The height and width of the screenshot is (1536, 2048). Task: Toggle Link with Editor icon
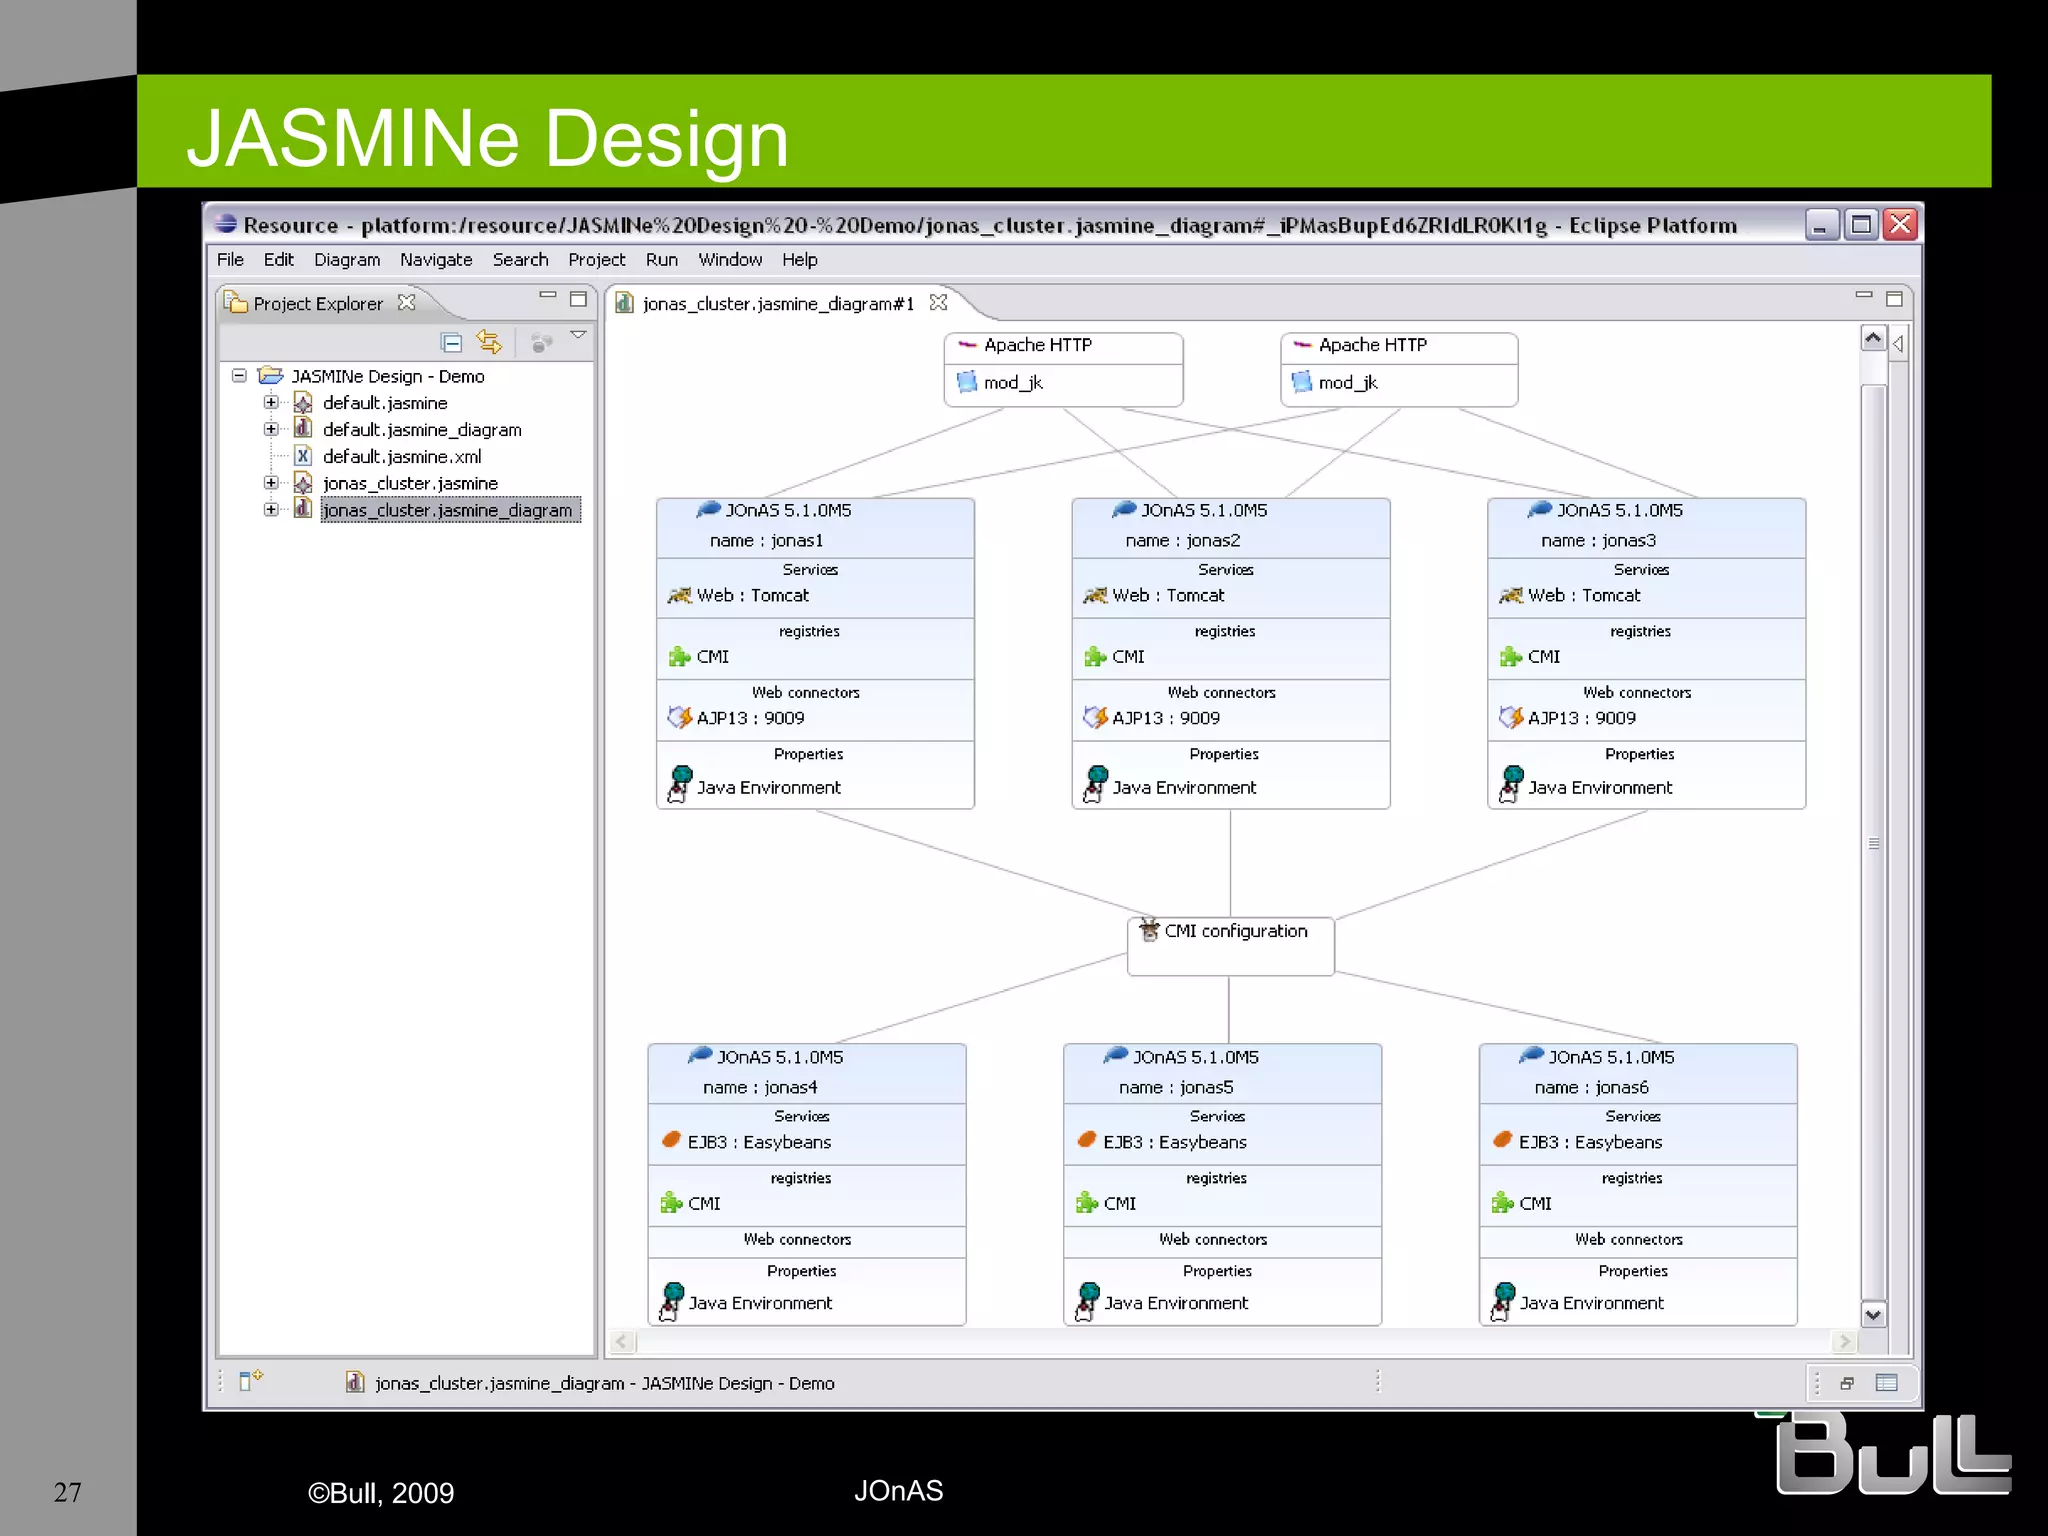489,343
